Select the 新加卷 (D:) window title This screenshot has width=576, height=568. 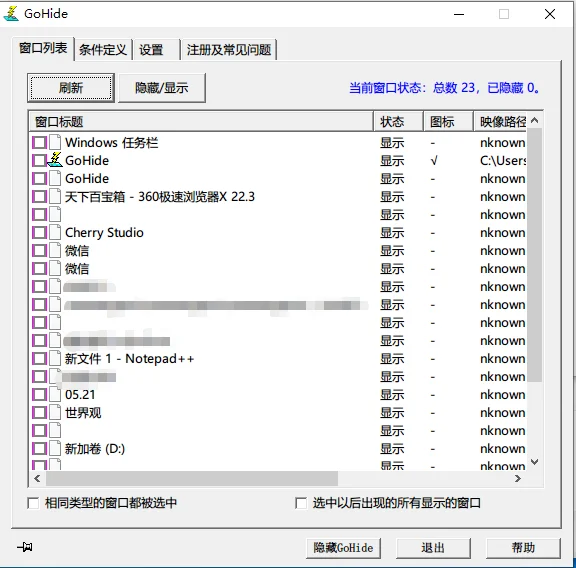(x=95, y=448)
